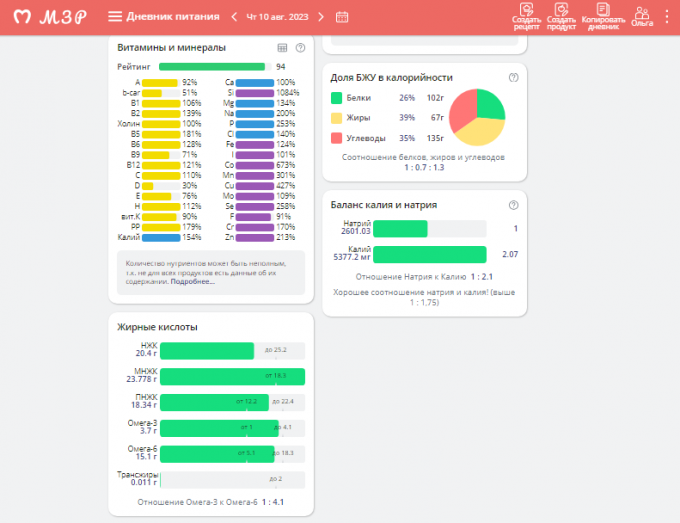Click the green Белки color swatch

point(336,98)
